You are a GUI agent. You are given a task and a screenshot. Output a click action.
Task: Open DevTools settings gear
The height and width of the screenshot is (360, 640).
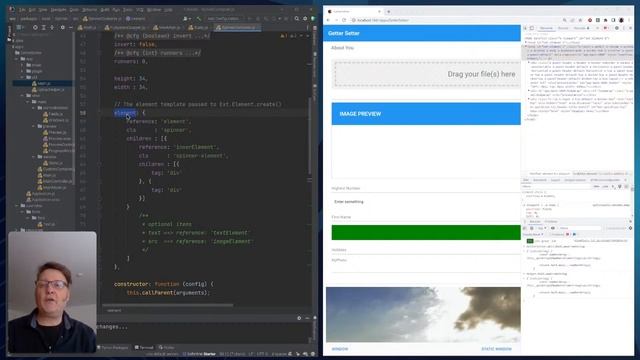coord(617,28)
